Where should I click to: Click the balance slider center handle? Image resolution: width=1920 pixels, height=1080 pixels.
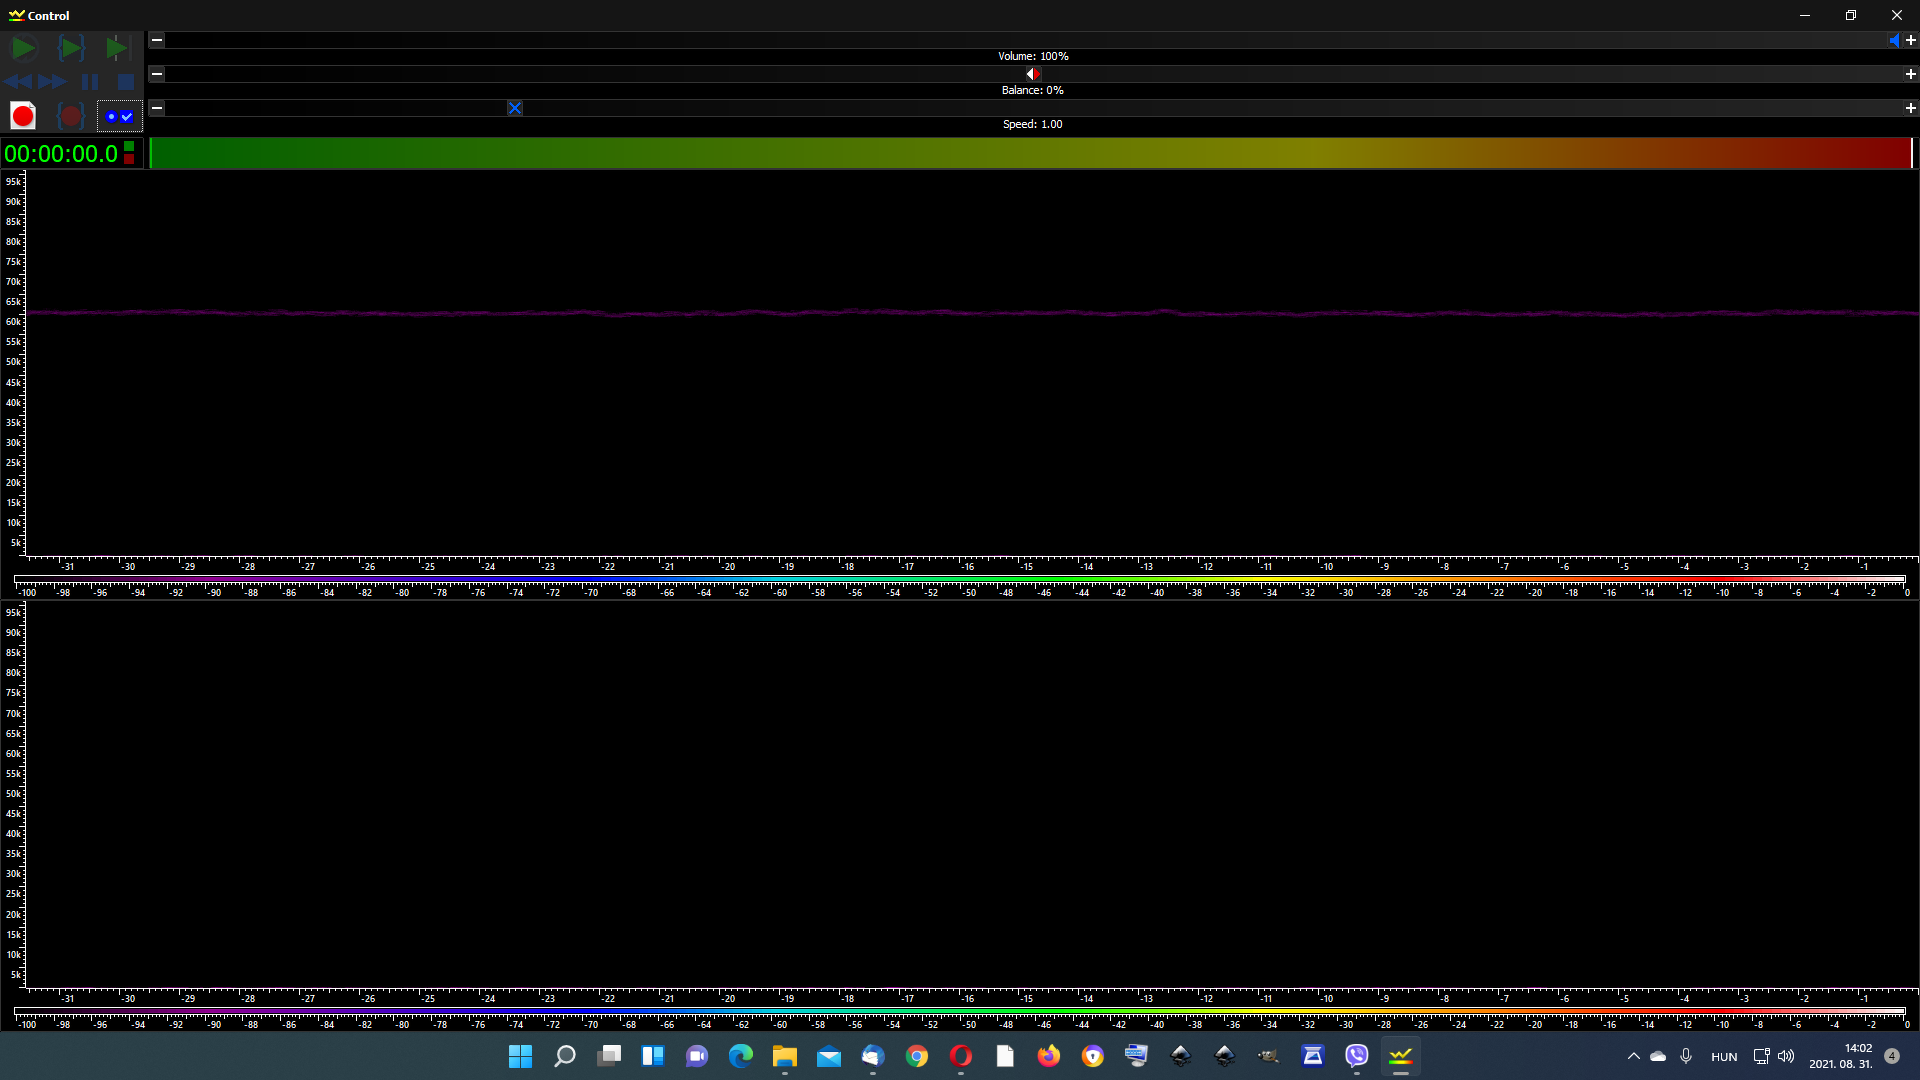pos(1033,74)
